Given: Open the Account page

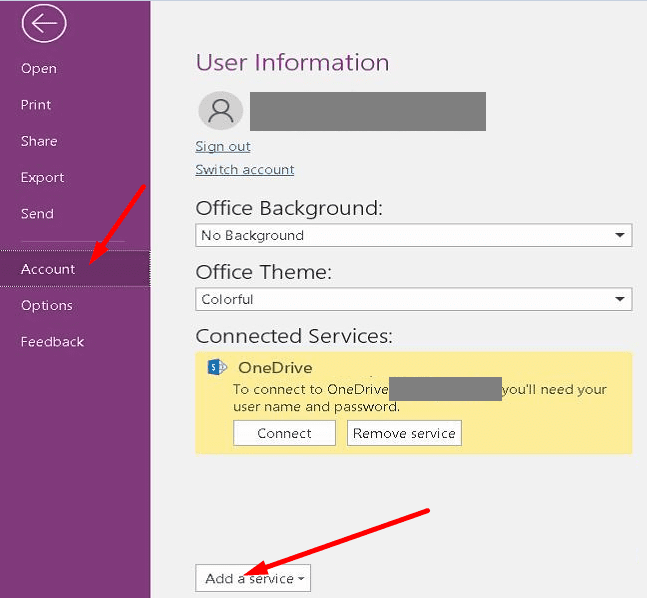Looking at the screenshot, I should (x=75, y=269).
